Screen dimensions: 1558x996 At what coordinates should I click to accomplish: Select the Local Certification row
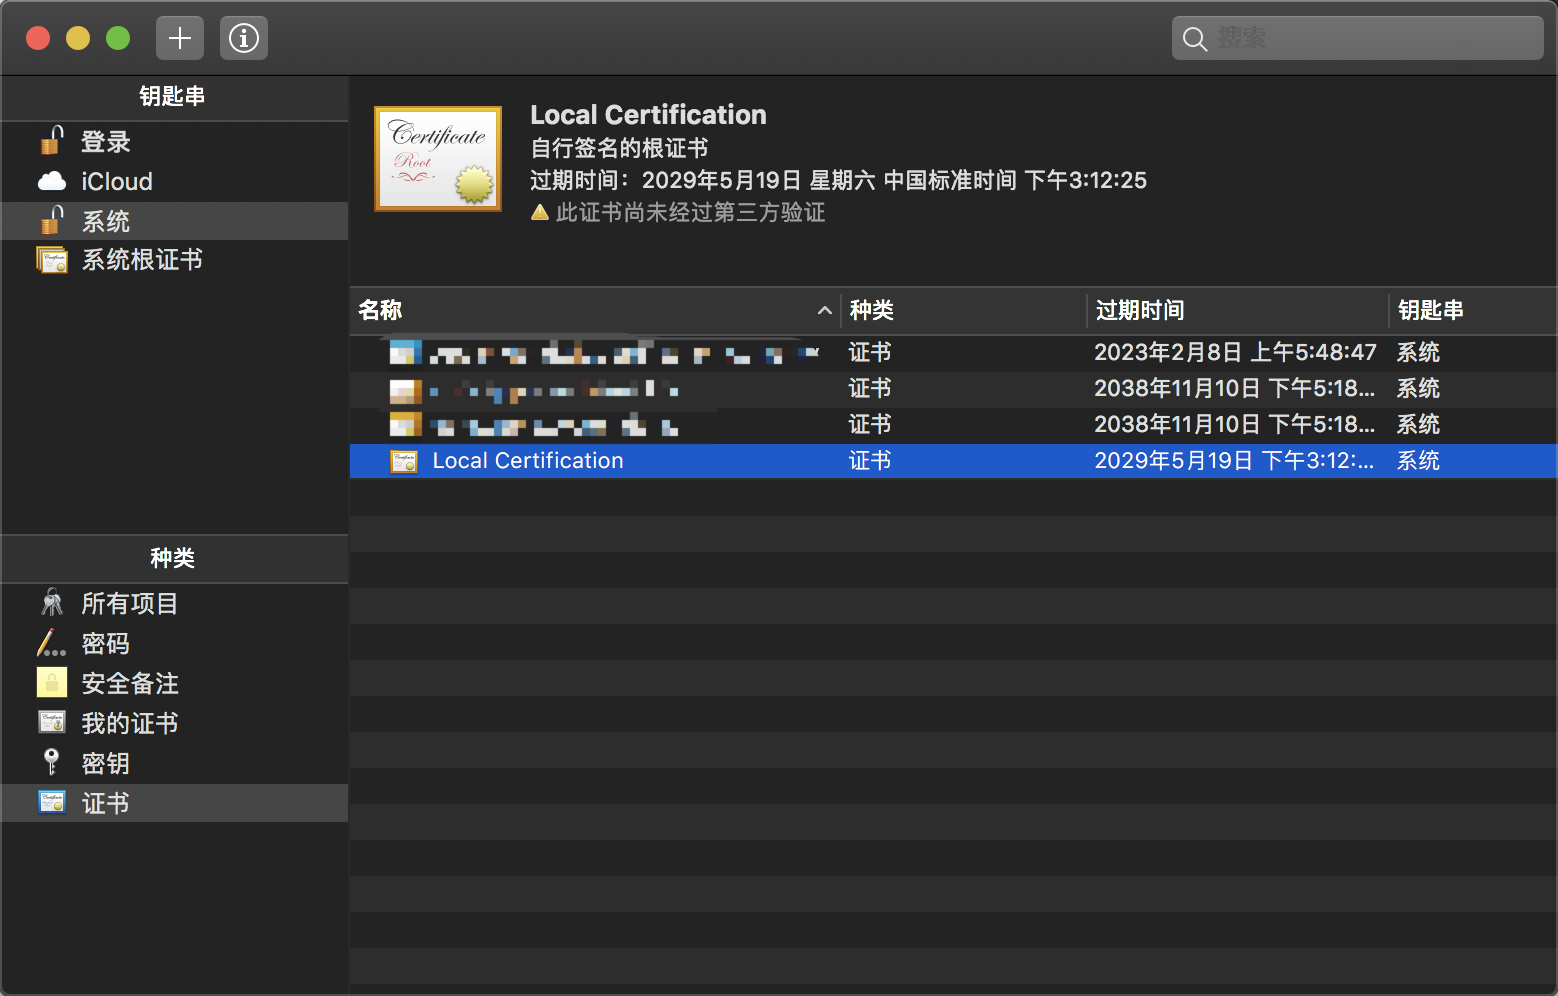(x=953, y=461)
